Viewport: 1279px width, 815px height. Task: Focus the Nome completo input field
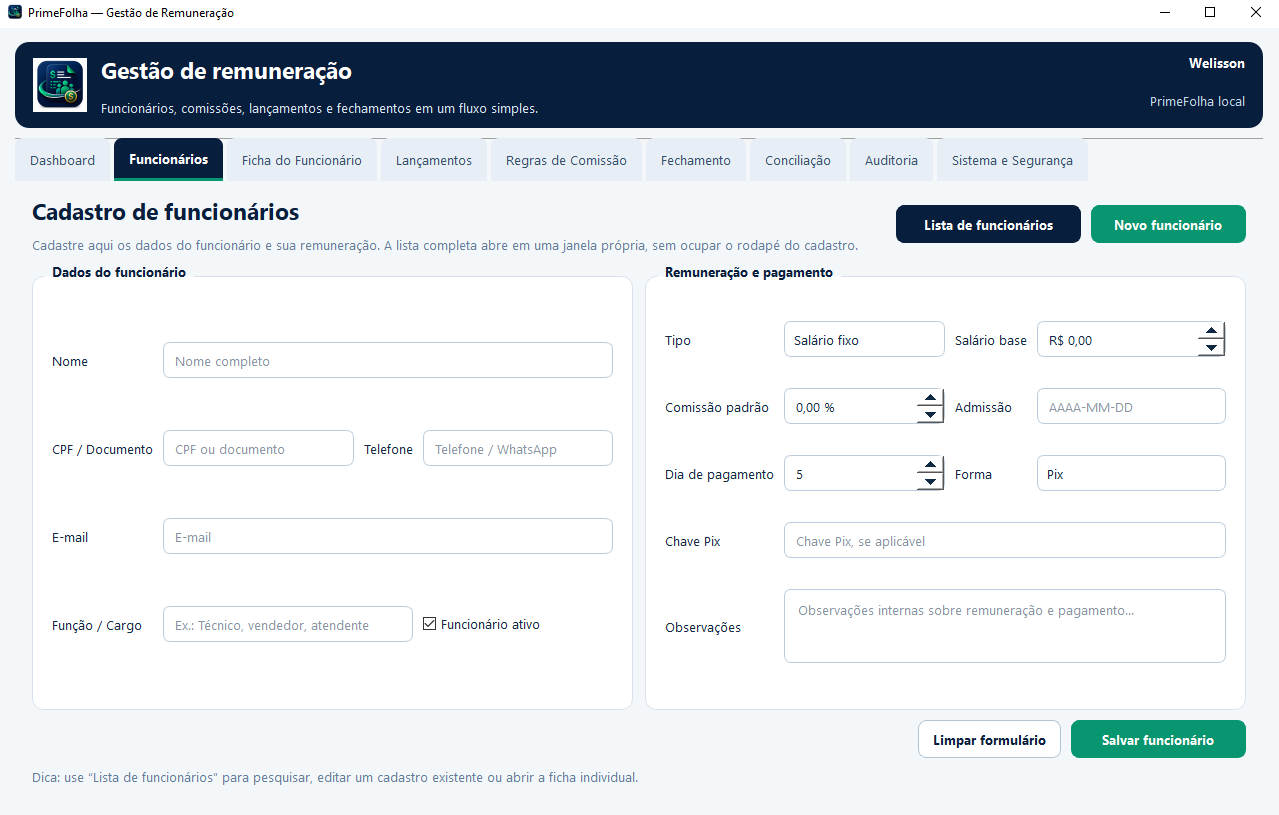coord(388,361)
